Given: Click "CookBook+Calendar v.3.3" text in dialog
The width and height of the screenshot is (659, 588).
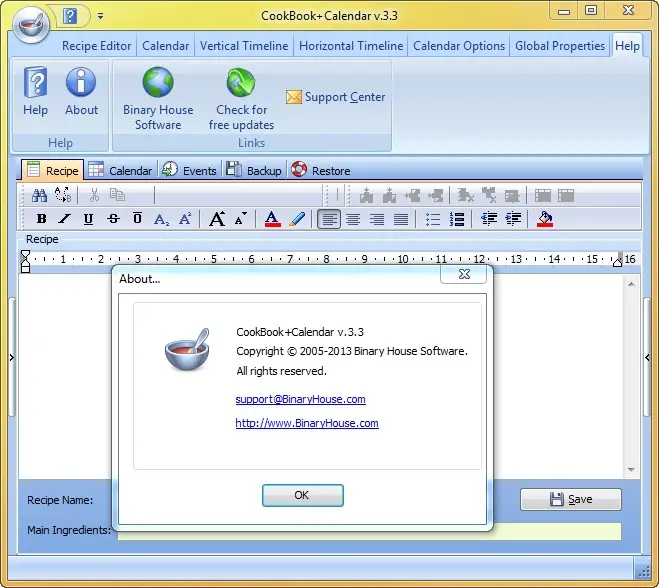Looking at the screenshot, I should click(300, 332).
